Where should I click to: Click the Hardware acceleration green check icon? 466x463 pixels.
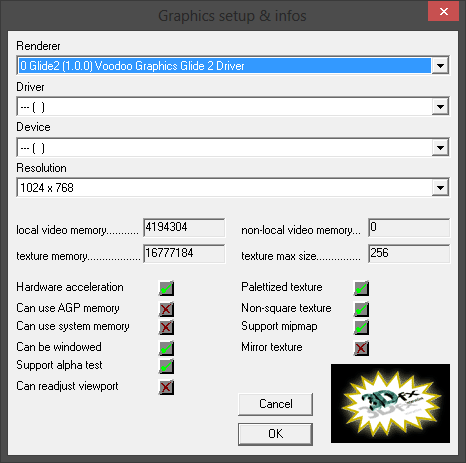166,288
